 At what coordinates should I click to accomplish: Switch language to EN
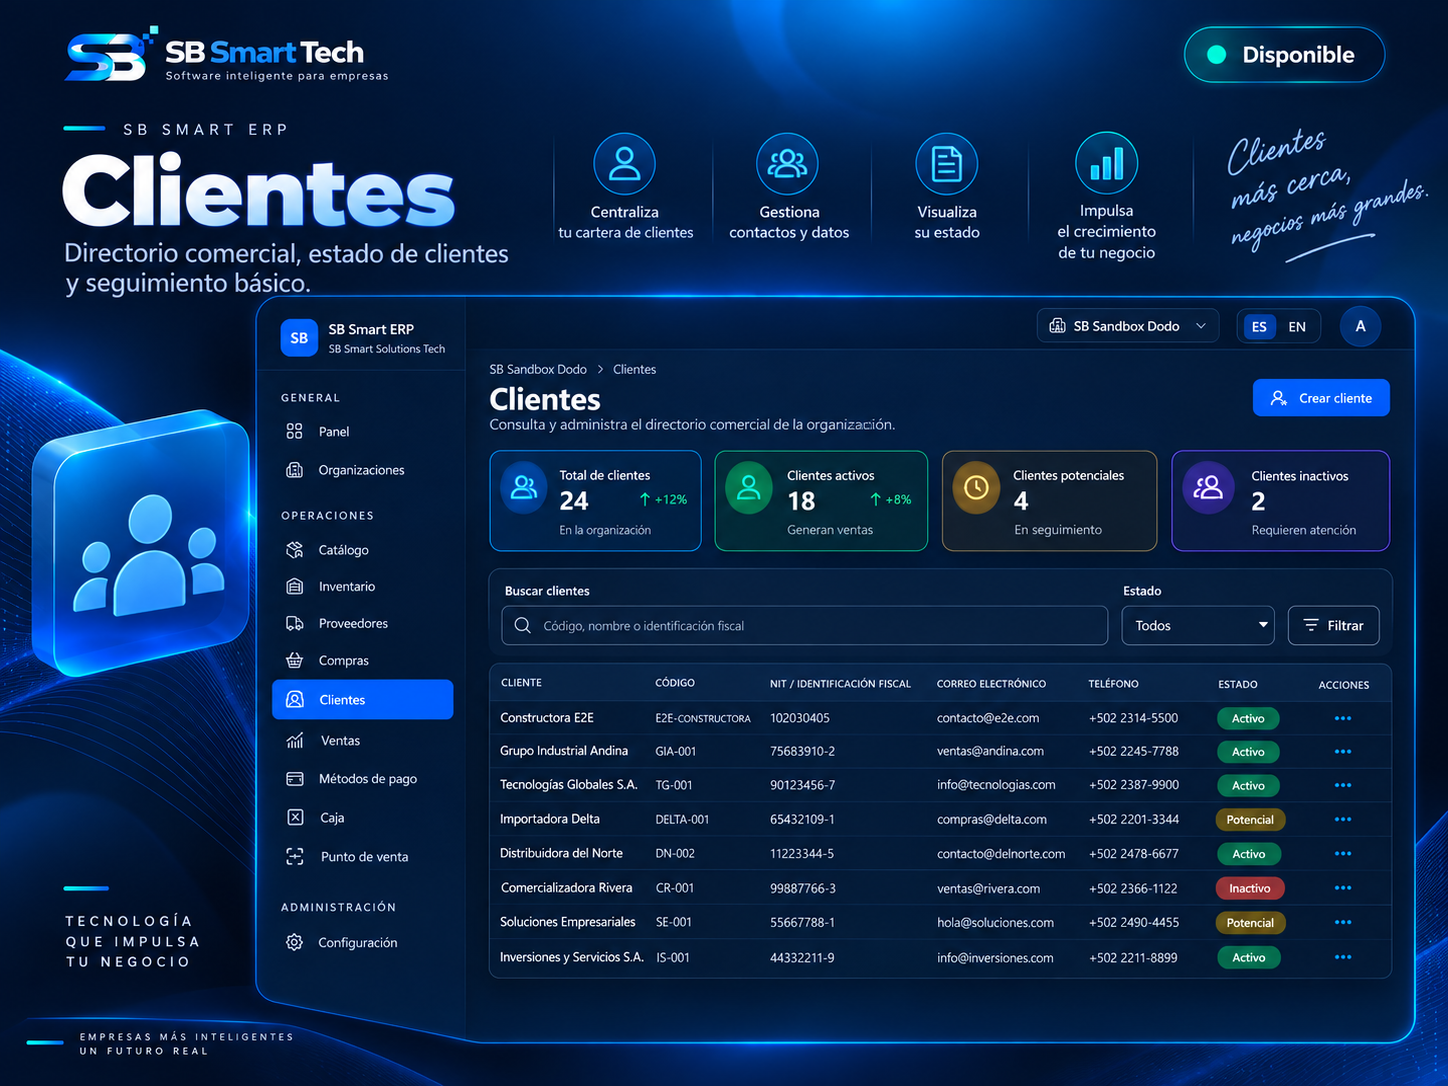point(1297,327)
